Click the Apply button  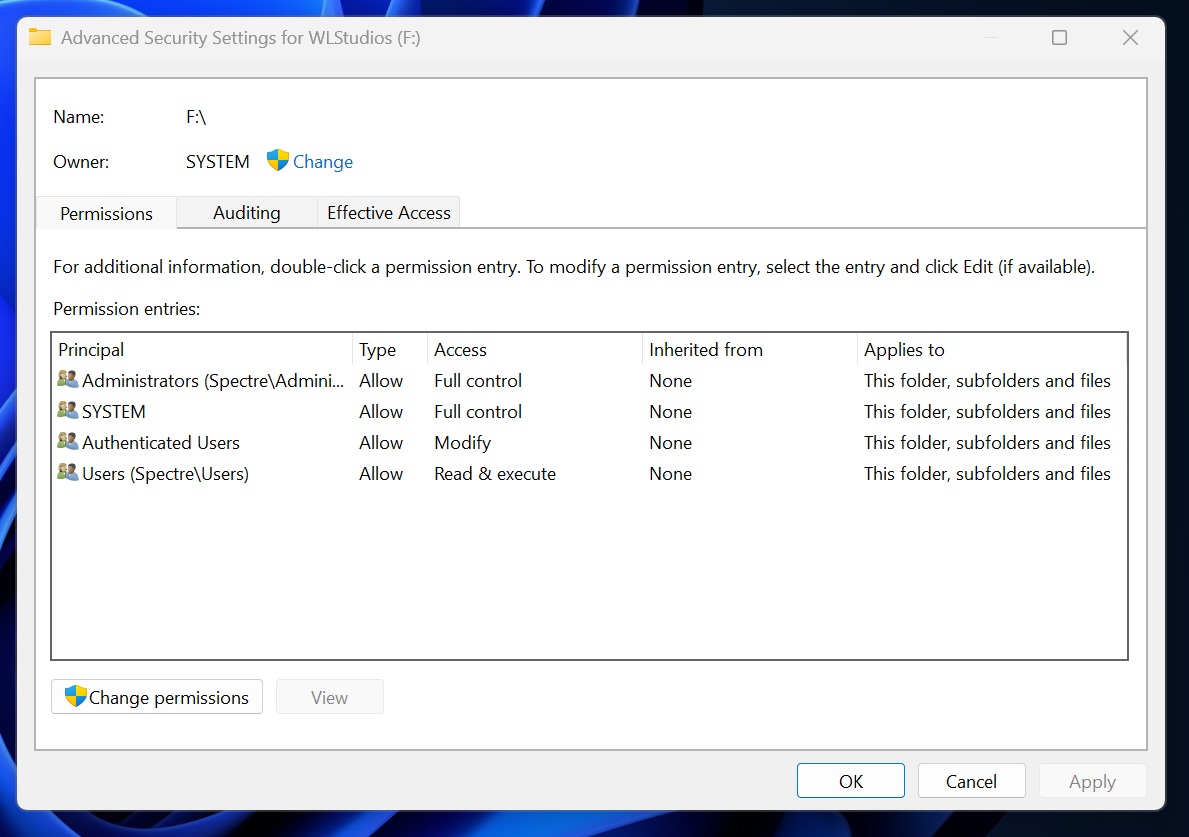coord(1092,780)
